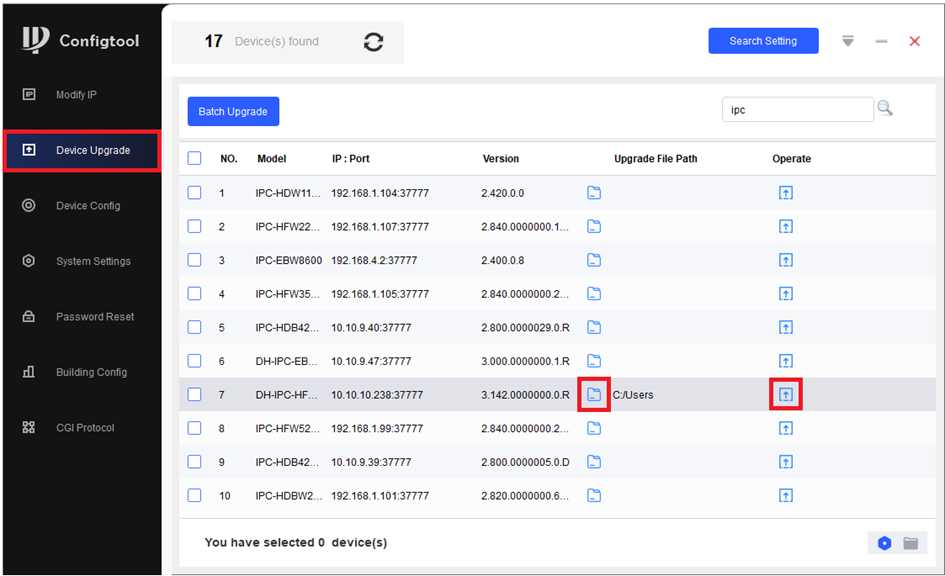The height and width of the screenshot is (576, 945).
Task: Click the refresh devices icon
Action: point(373,42)
